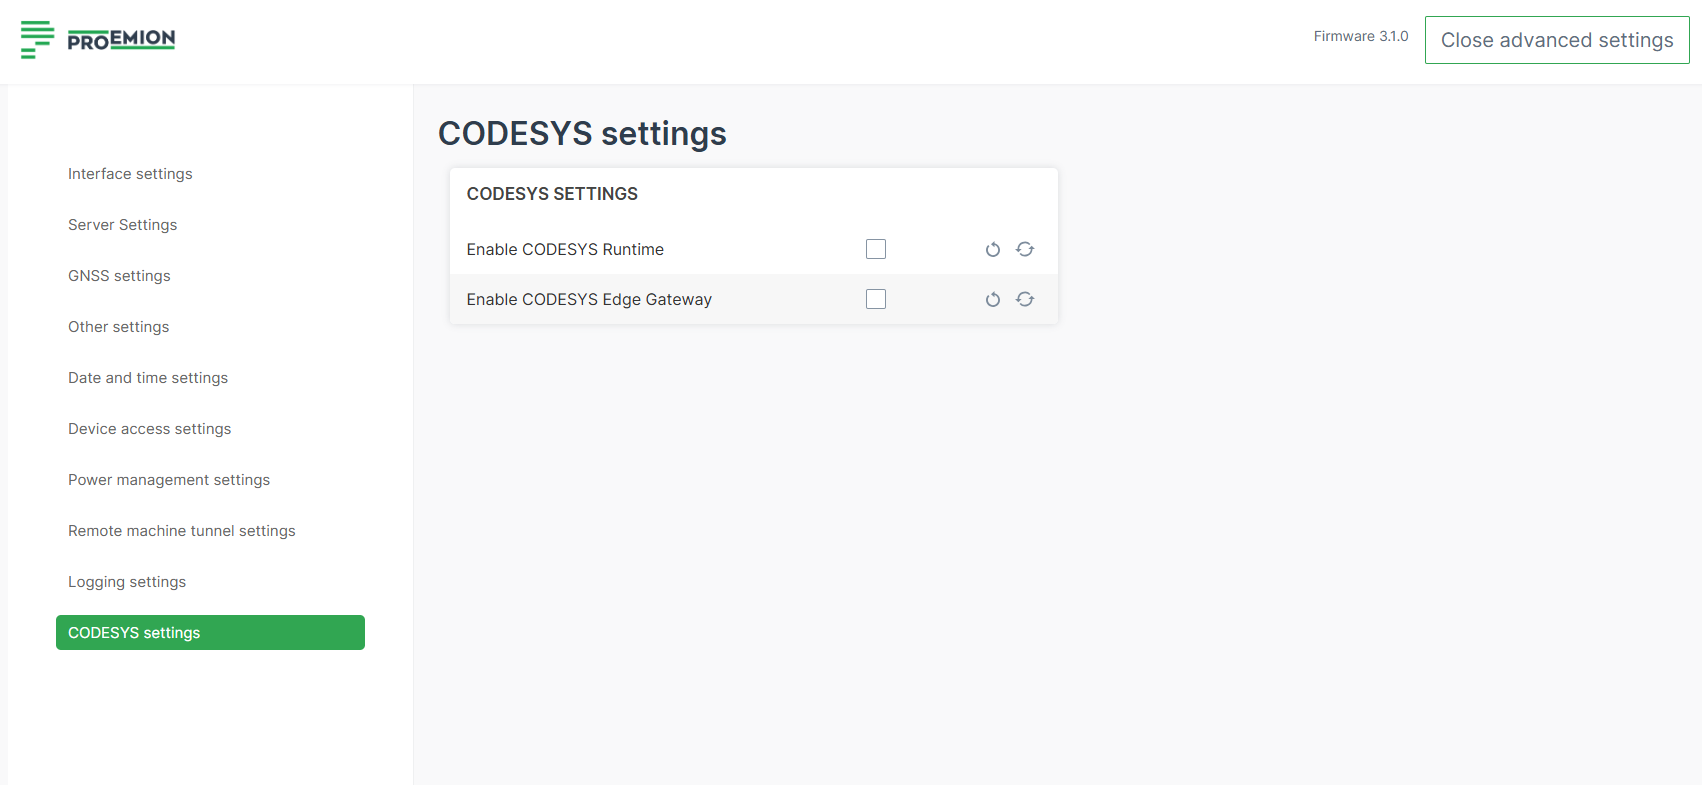The image size is (1702, 785).
Task: Click the Enable CODESYS Runtime label text
Action: click(565, 250)
